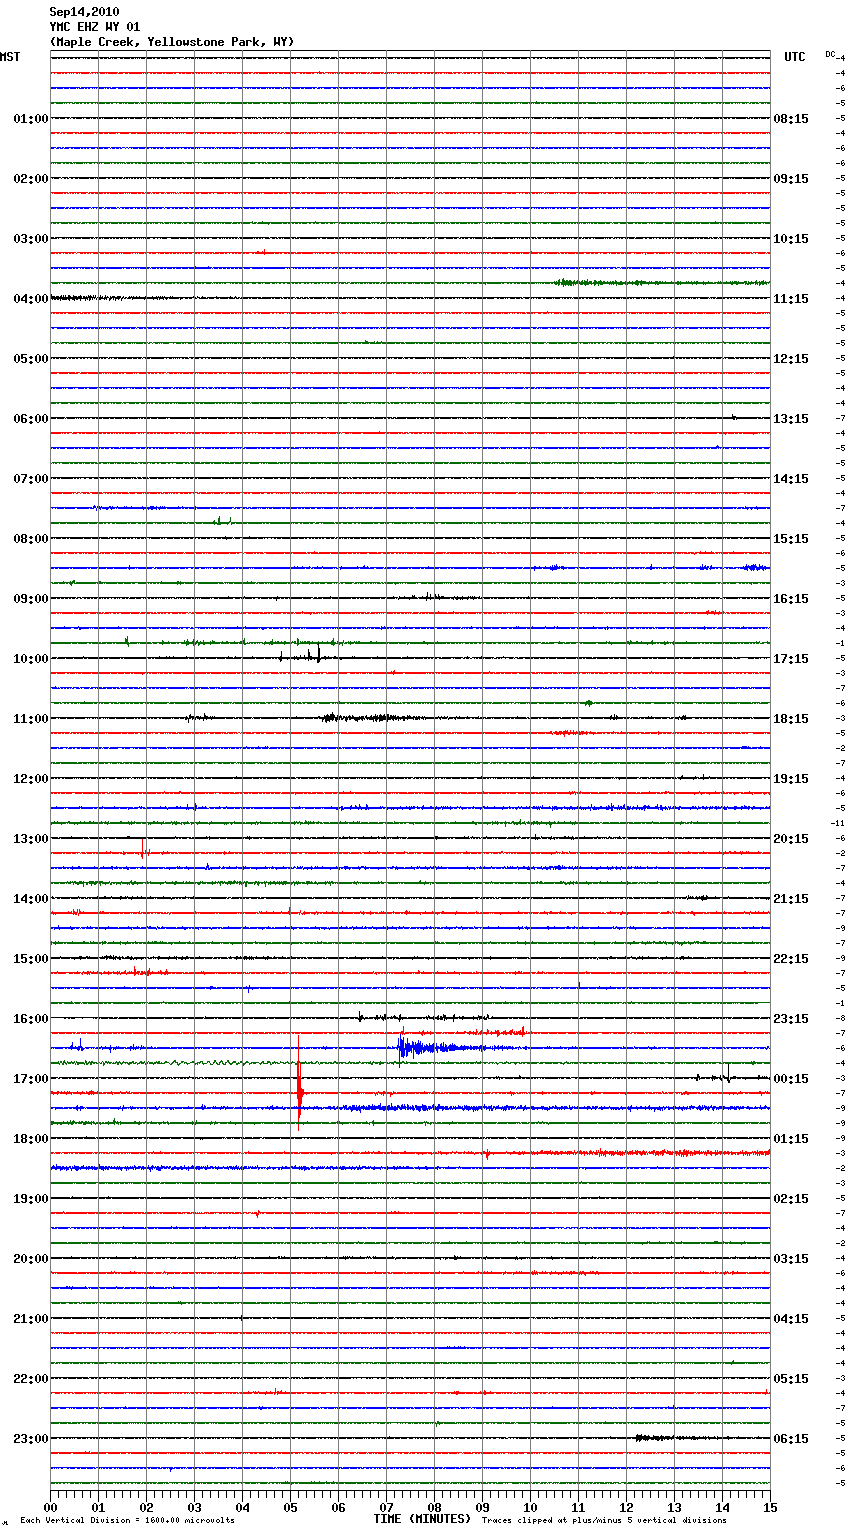This screenshot has height=1534, width=850.
Task: Click the '08:15' UTC time label
Action: coord(791,119)
